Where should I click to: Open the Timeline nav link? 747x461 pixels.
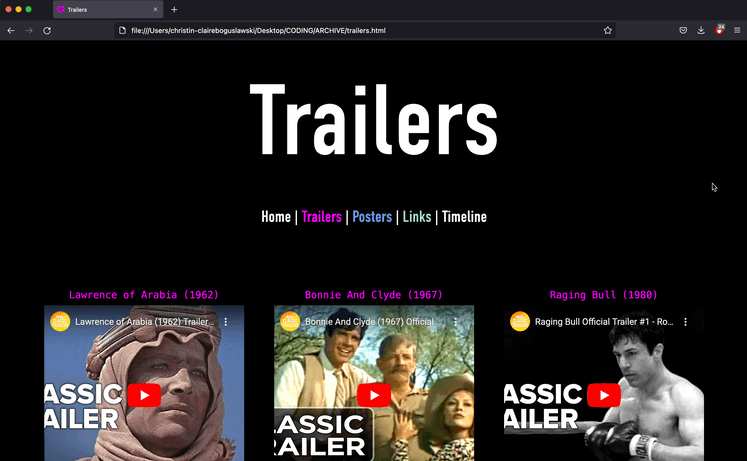[464, 217]
